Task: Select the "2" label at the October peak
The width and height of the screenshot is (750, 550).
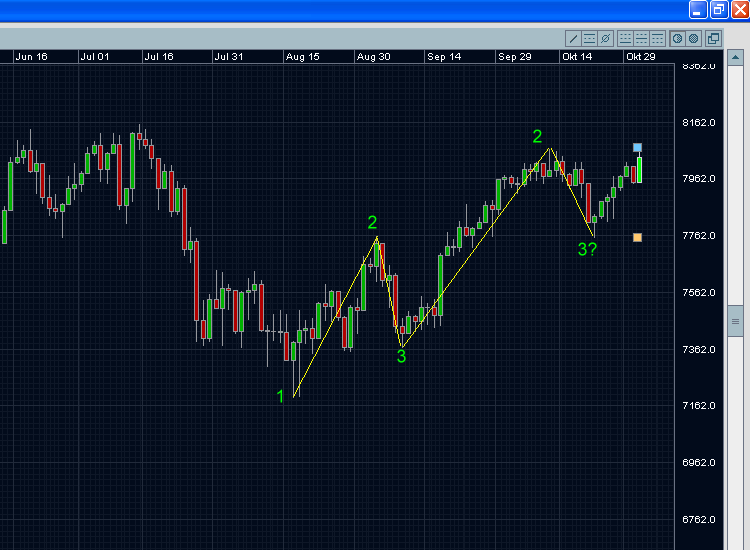Action: (537, 137)
